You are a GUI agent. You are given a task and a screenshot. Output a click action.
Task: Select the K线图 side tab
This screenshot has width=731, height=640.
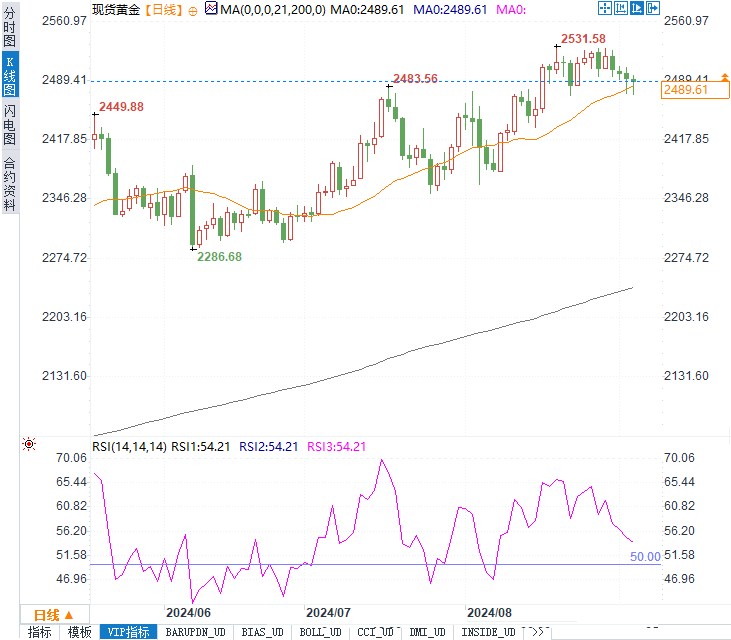pos(10,74)
